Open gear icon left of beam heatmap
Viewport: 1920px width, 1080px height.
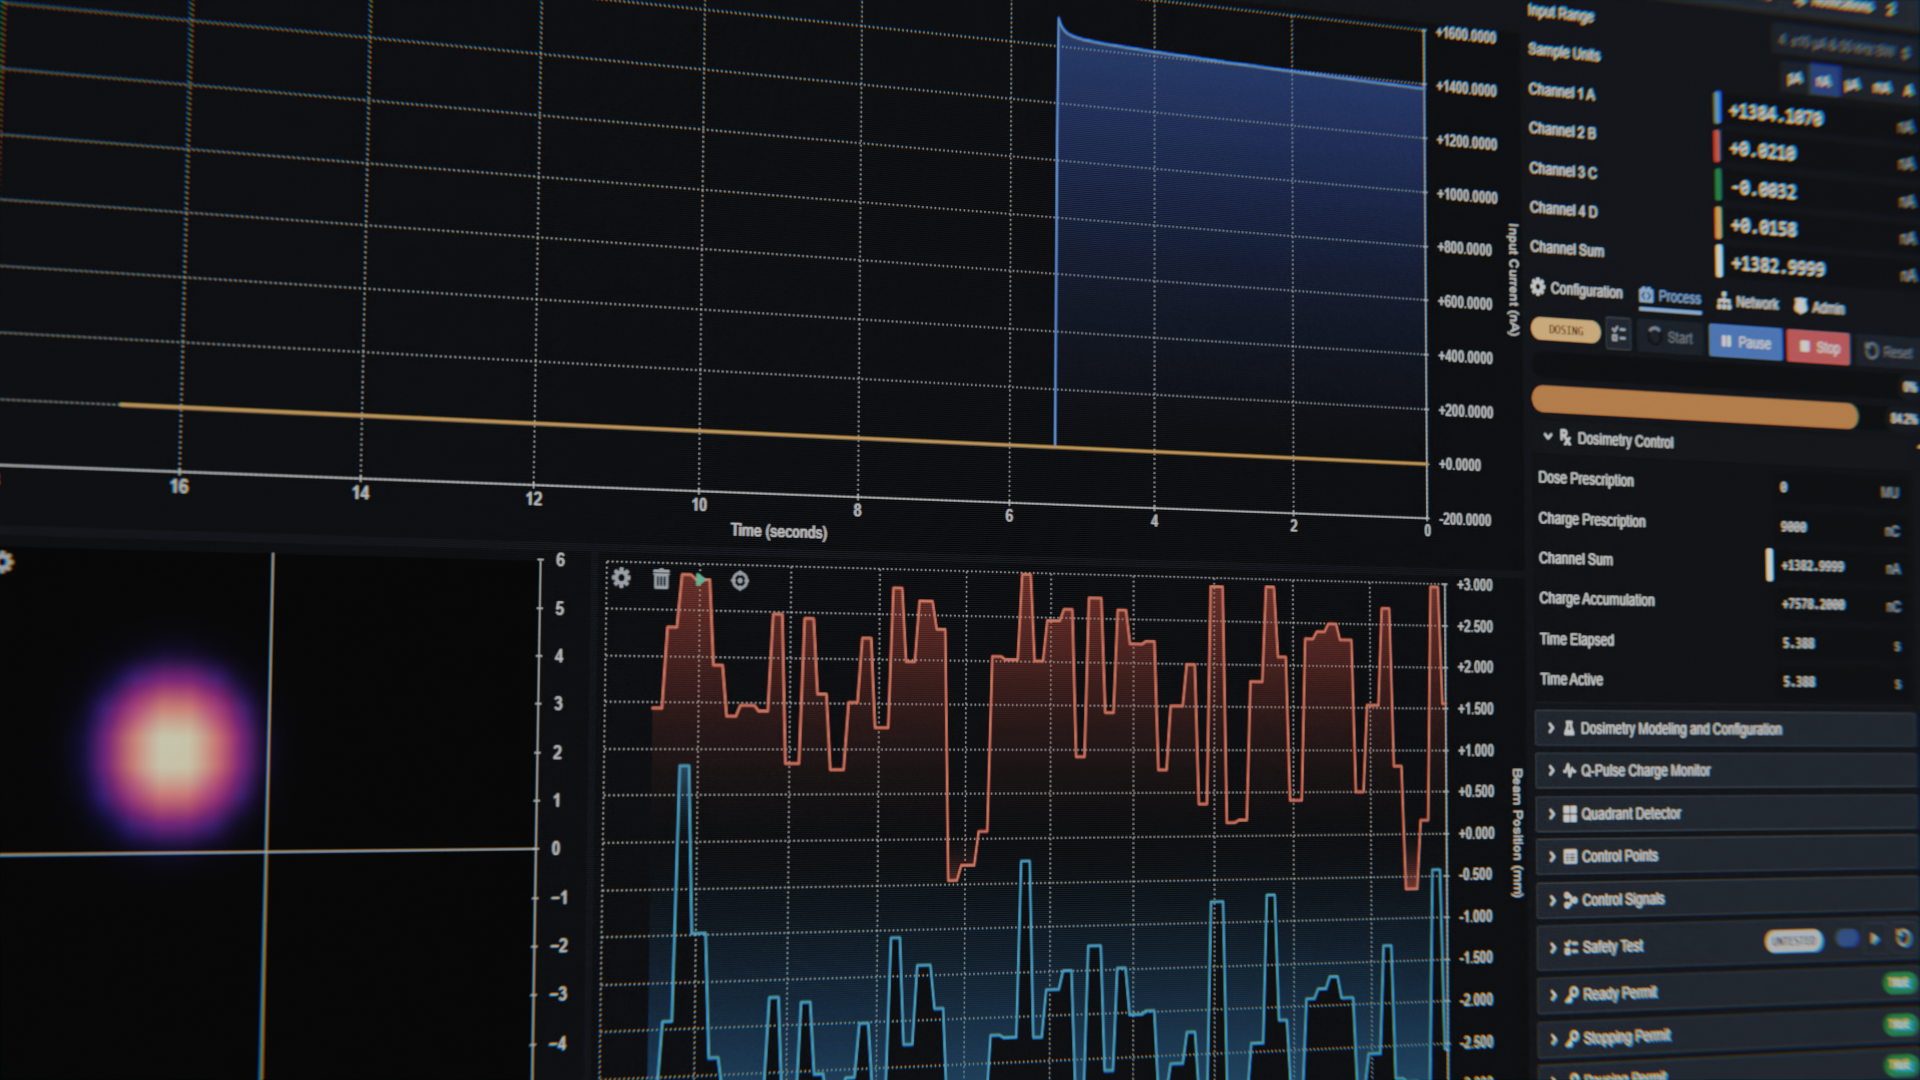(x=6, y=562)
